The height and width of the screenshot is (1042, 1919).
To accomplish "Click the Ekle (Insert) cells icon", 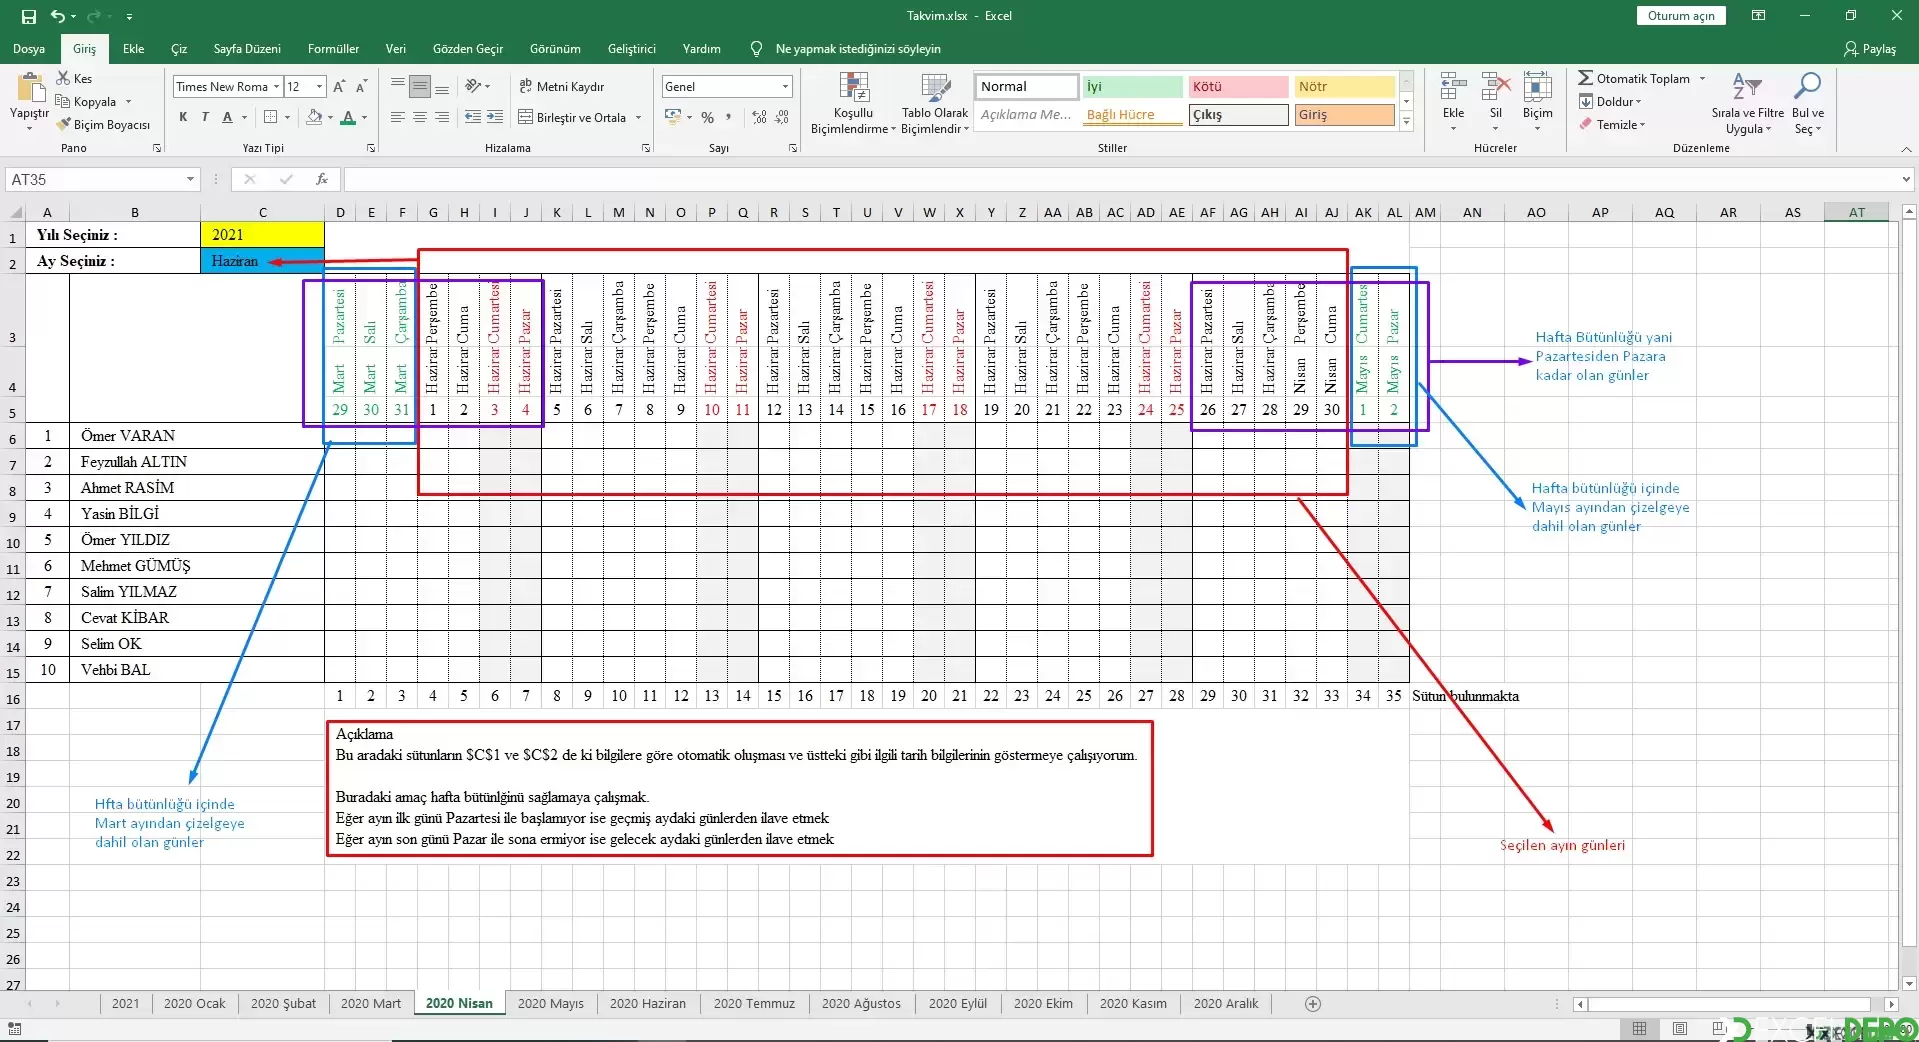I will [x=1453, y=88].
